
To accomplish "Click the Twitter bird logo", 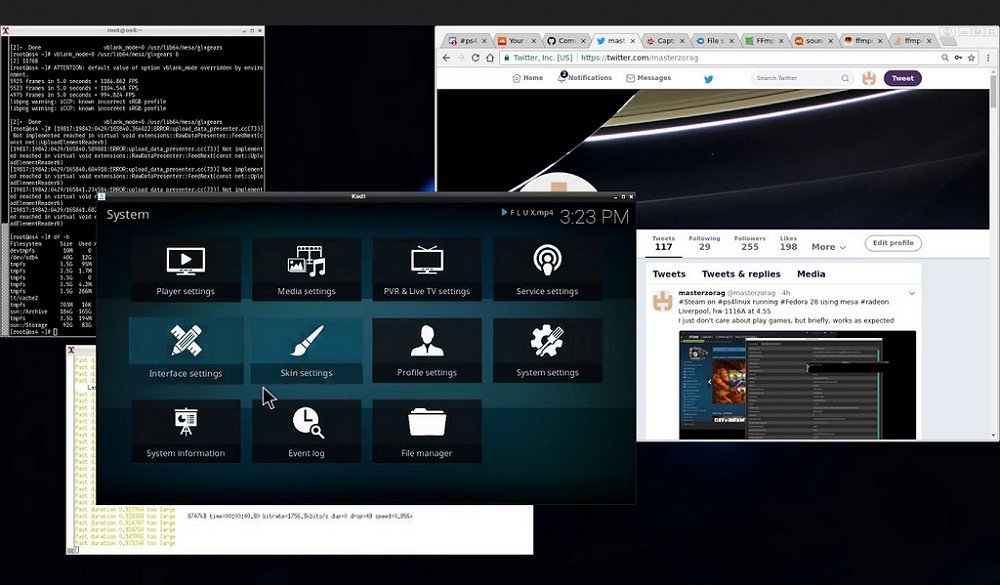I will point(709,79).
